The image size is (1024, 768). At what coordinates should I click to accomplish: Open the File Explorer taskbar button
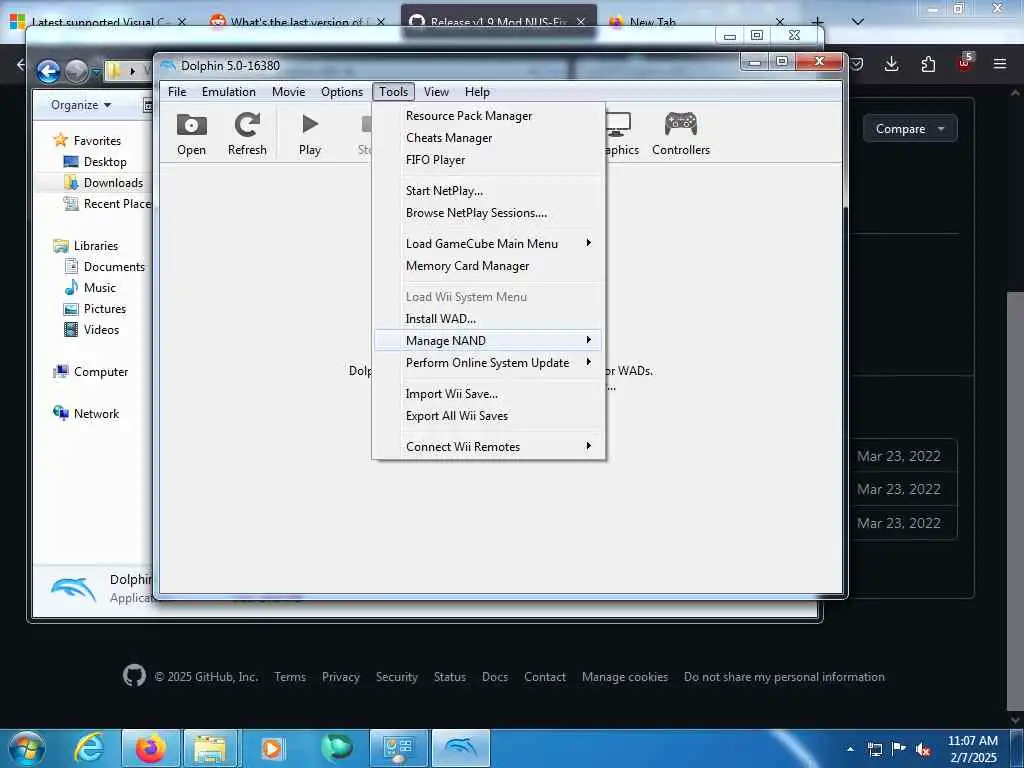pos(210,748)
